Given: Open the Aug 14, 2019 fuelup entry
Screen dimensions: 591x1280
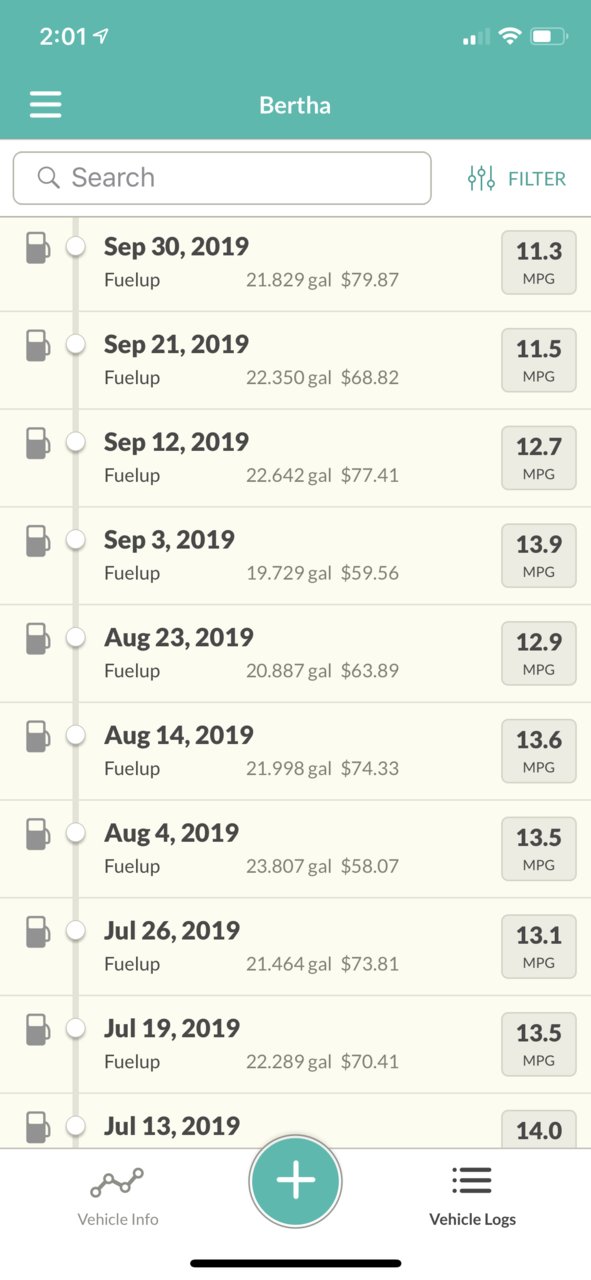Looking at the screenshot, I should coord(295,751).
